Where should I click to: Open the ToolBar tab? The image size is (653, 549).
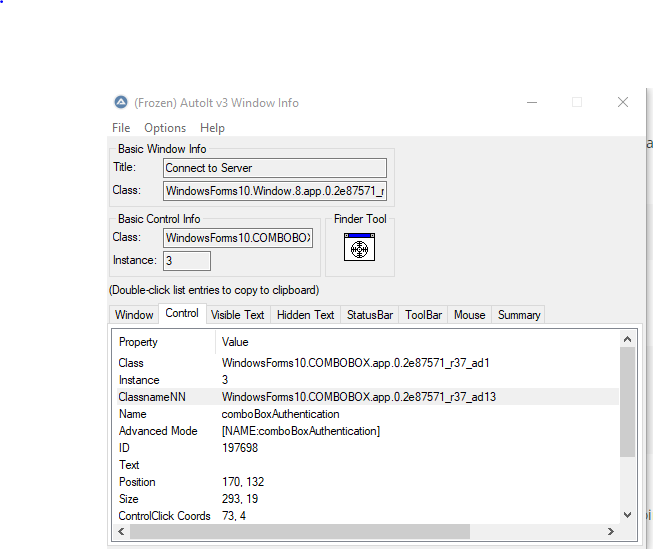(x=424, y=314)
